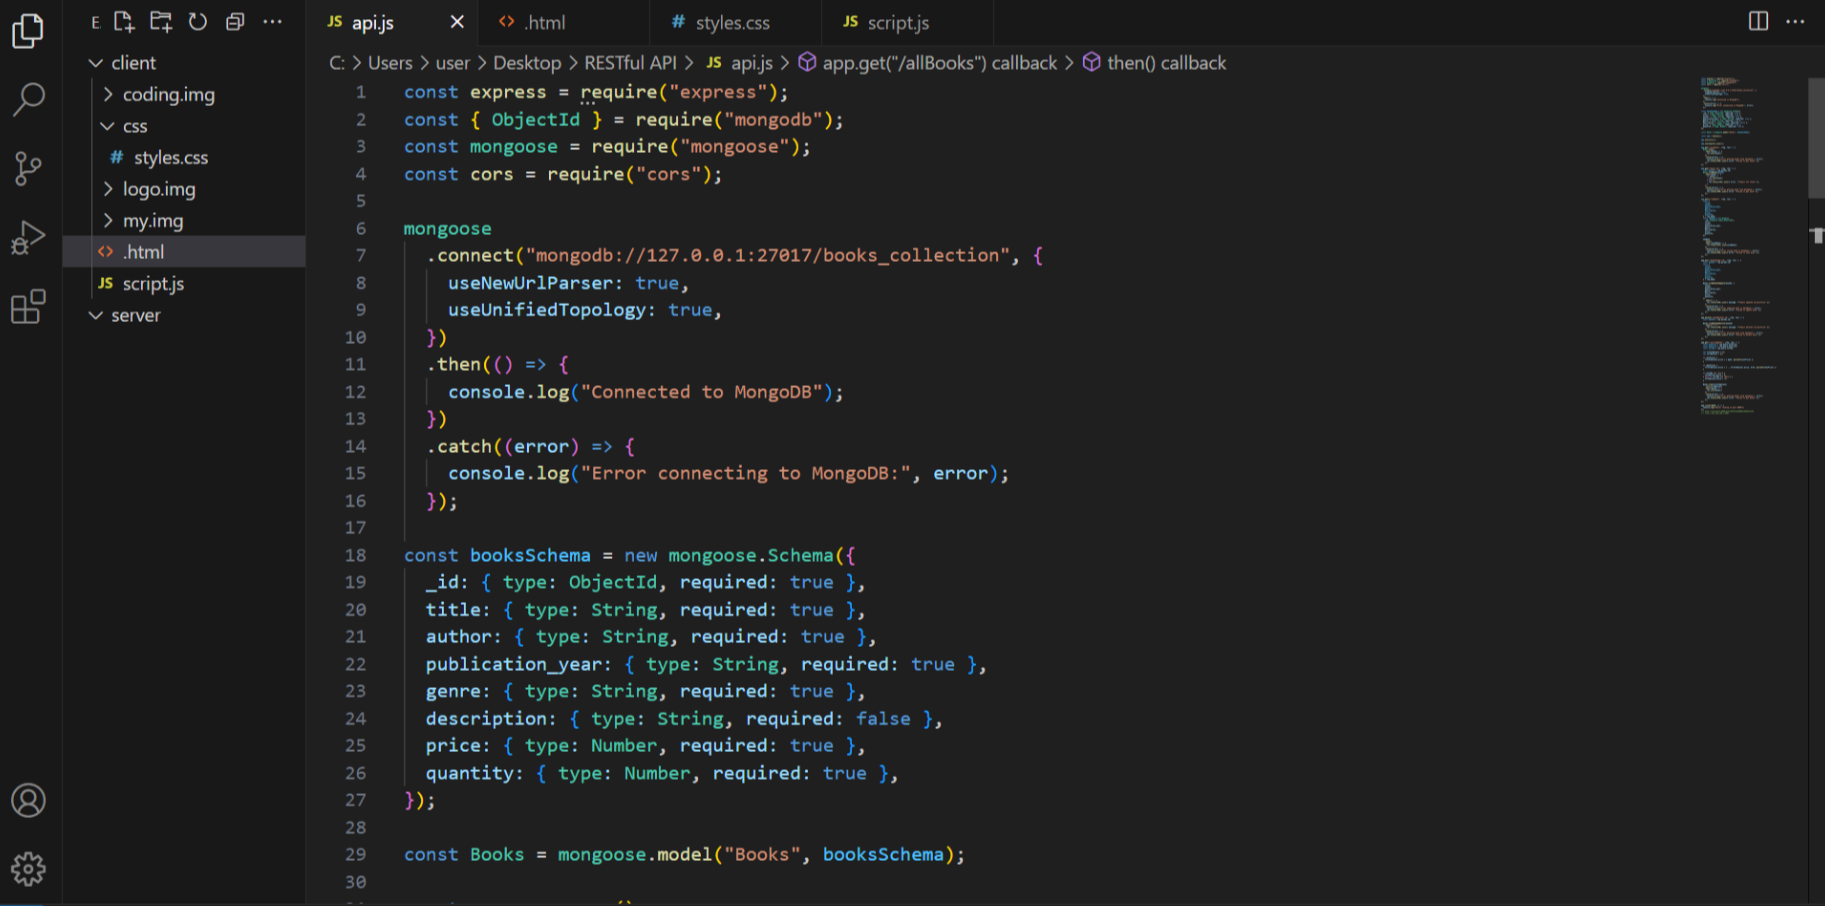Click line number 29 in the gutter

(x=355, y=854)
